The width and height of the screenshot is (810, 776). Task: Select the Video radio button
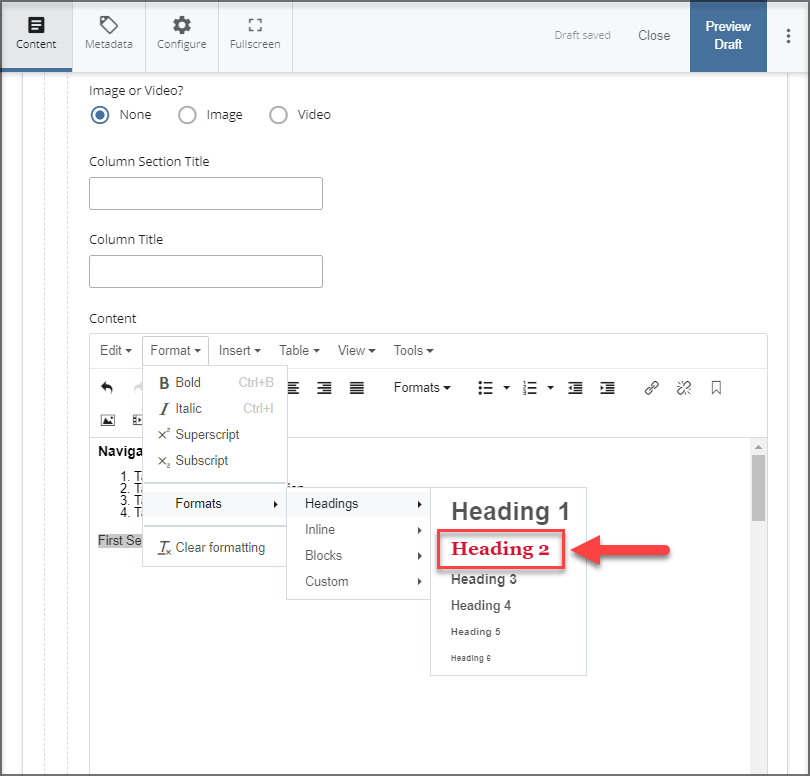click(x=278, y=115)
